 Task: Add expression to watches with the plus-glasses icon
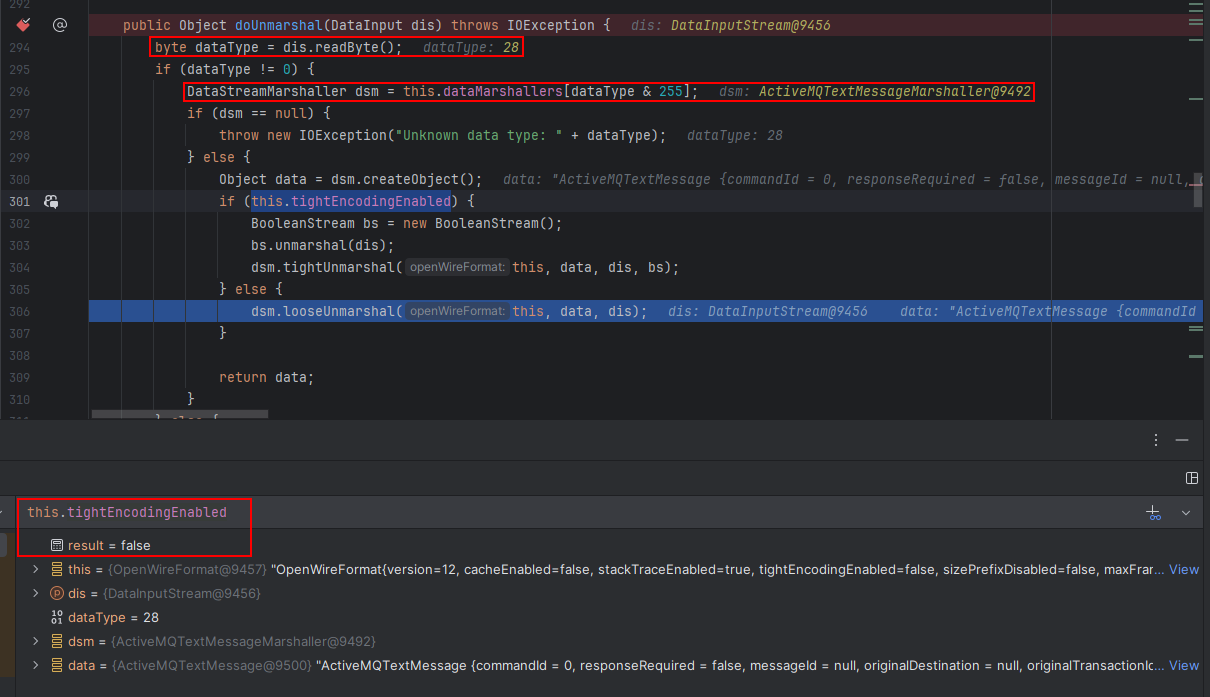[1154, 512]
